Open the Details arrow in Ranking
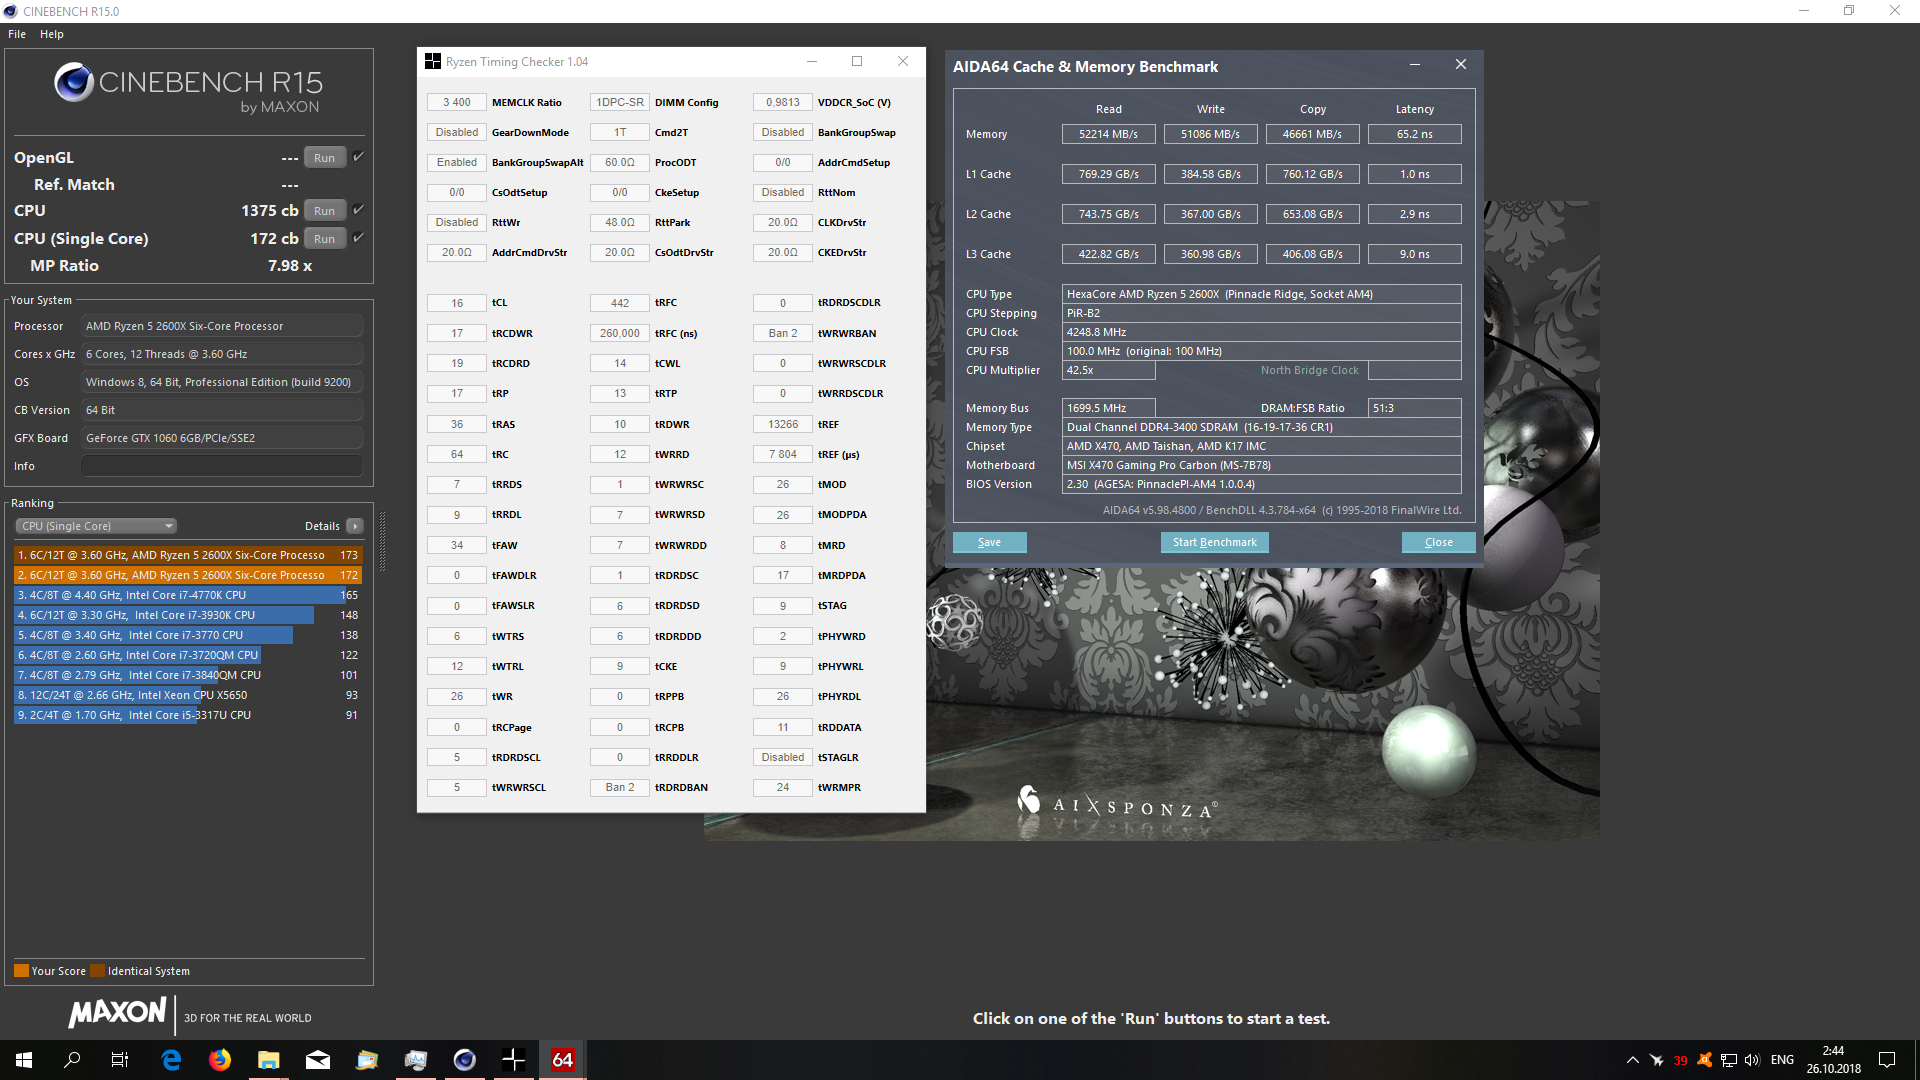1920x1080 pixels. [x=355, y=526]
